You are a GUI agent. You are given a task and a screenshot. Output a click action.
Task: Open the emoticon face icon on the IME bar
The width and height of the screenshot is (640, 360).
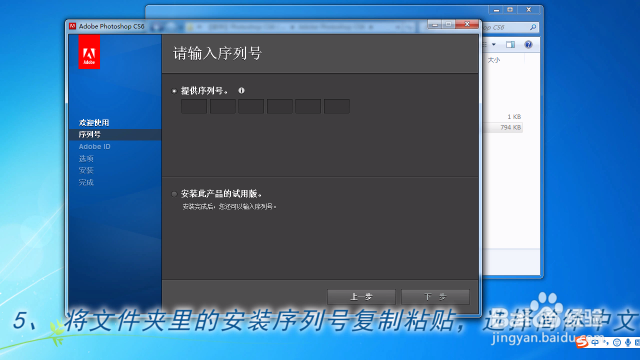(617, 342)
